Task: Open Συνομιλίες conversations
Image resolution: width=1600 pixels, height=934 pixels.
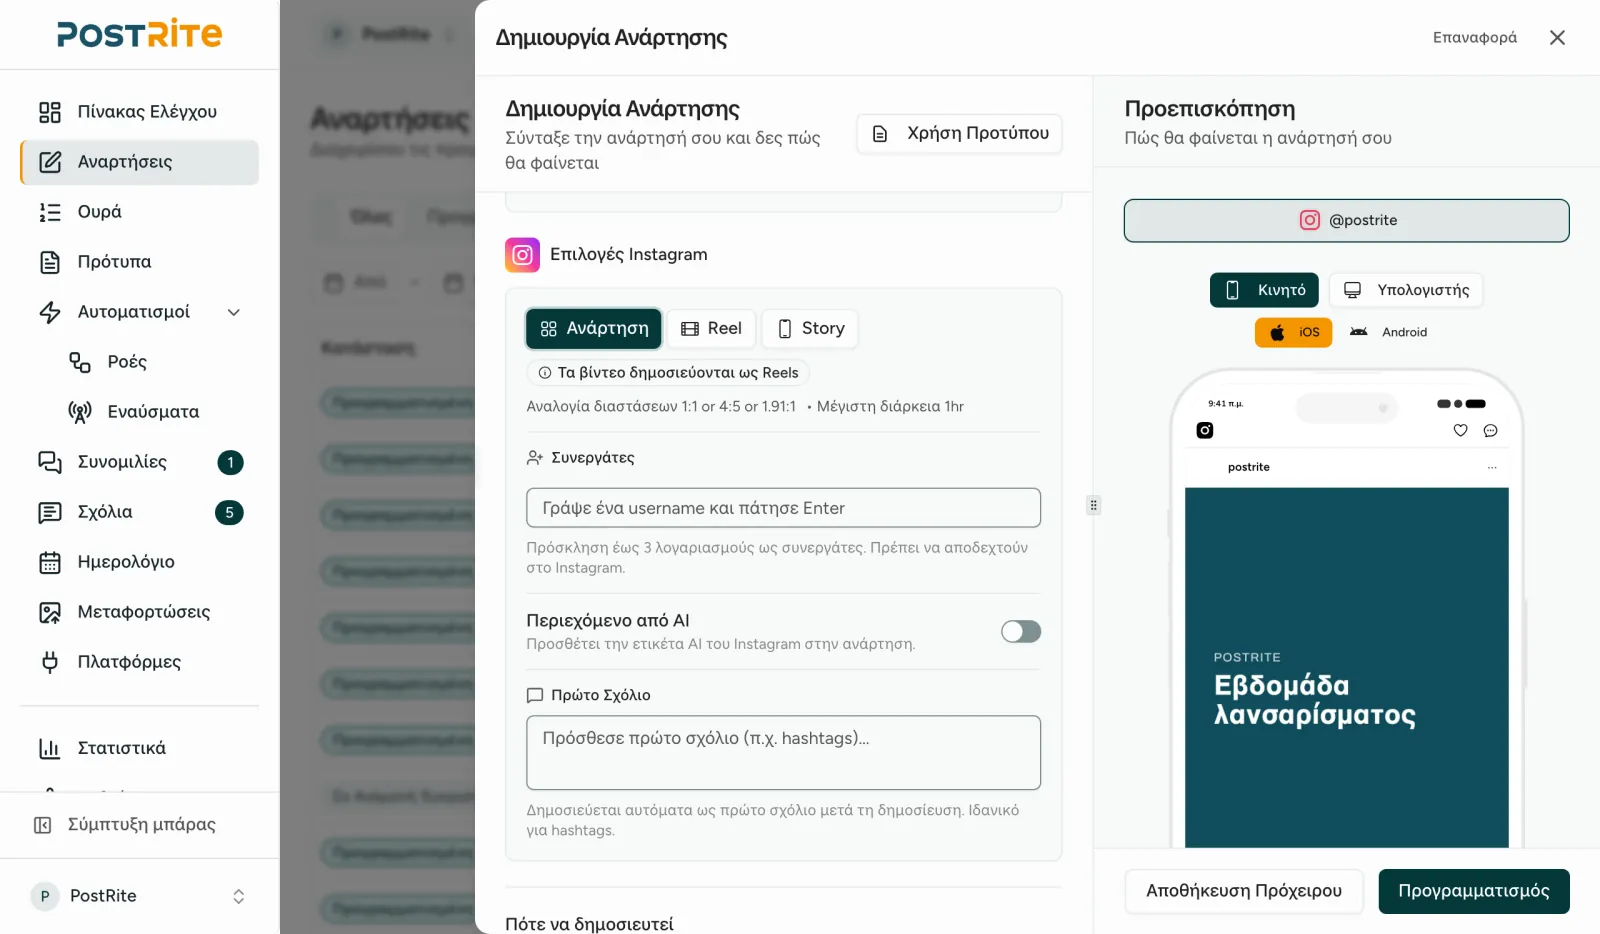Action: click(x=139, y=462)
